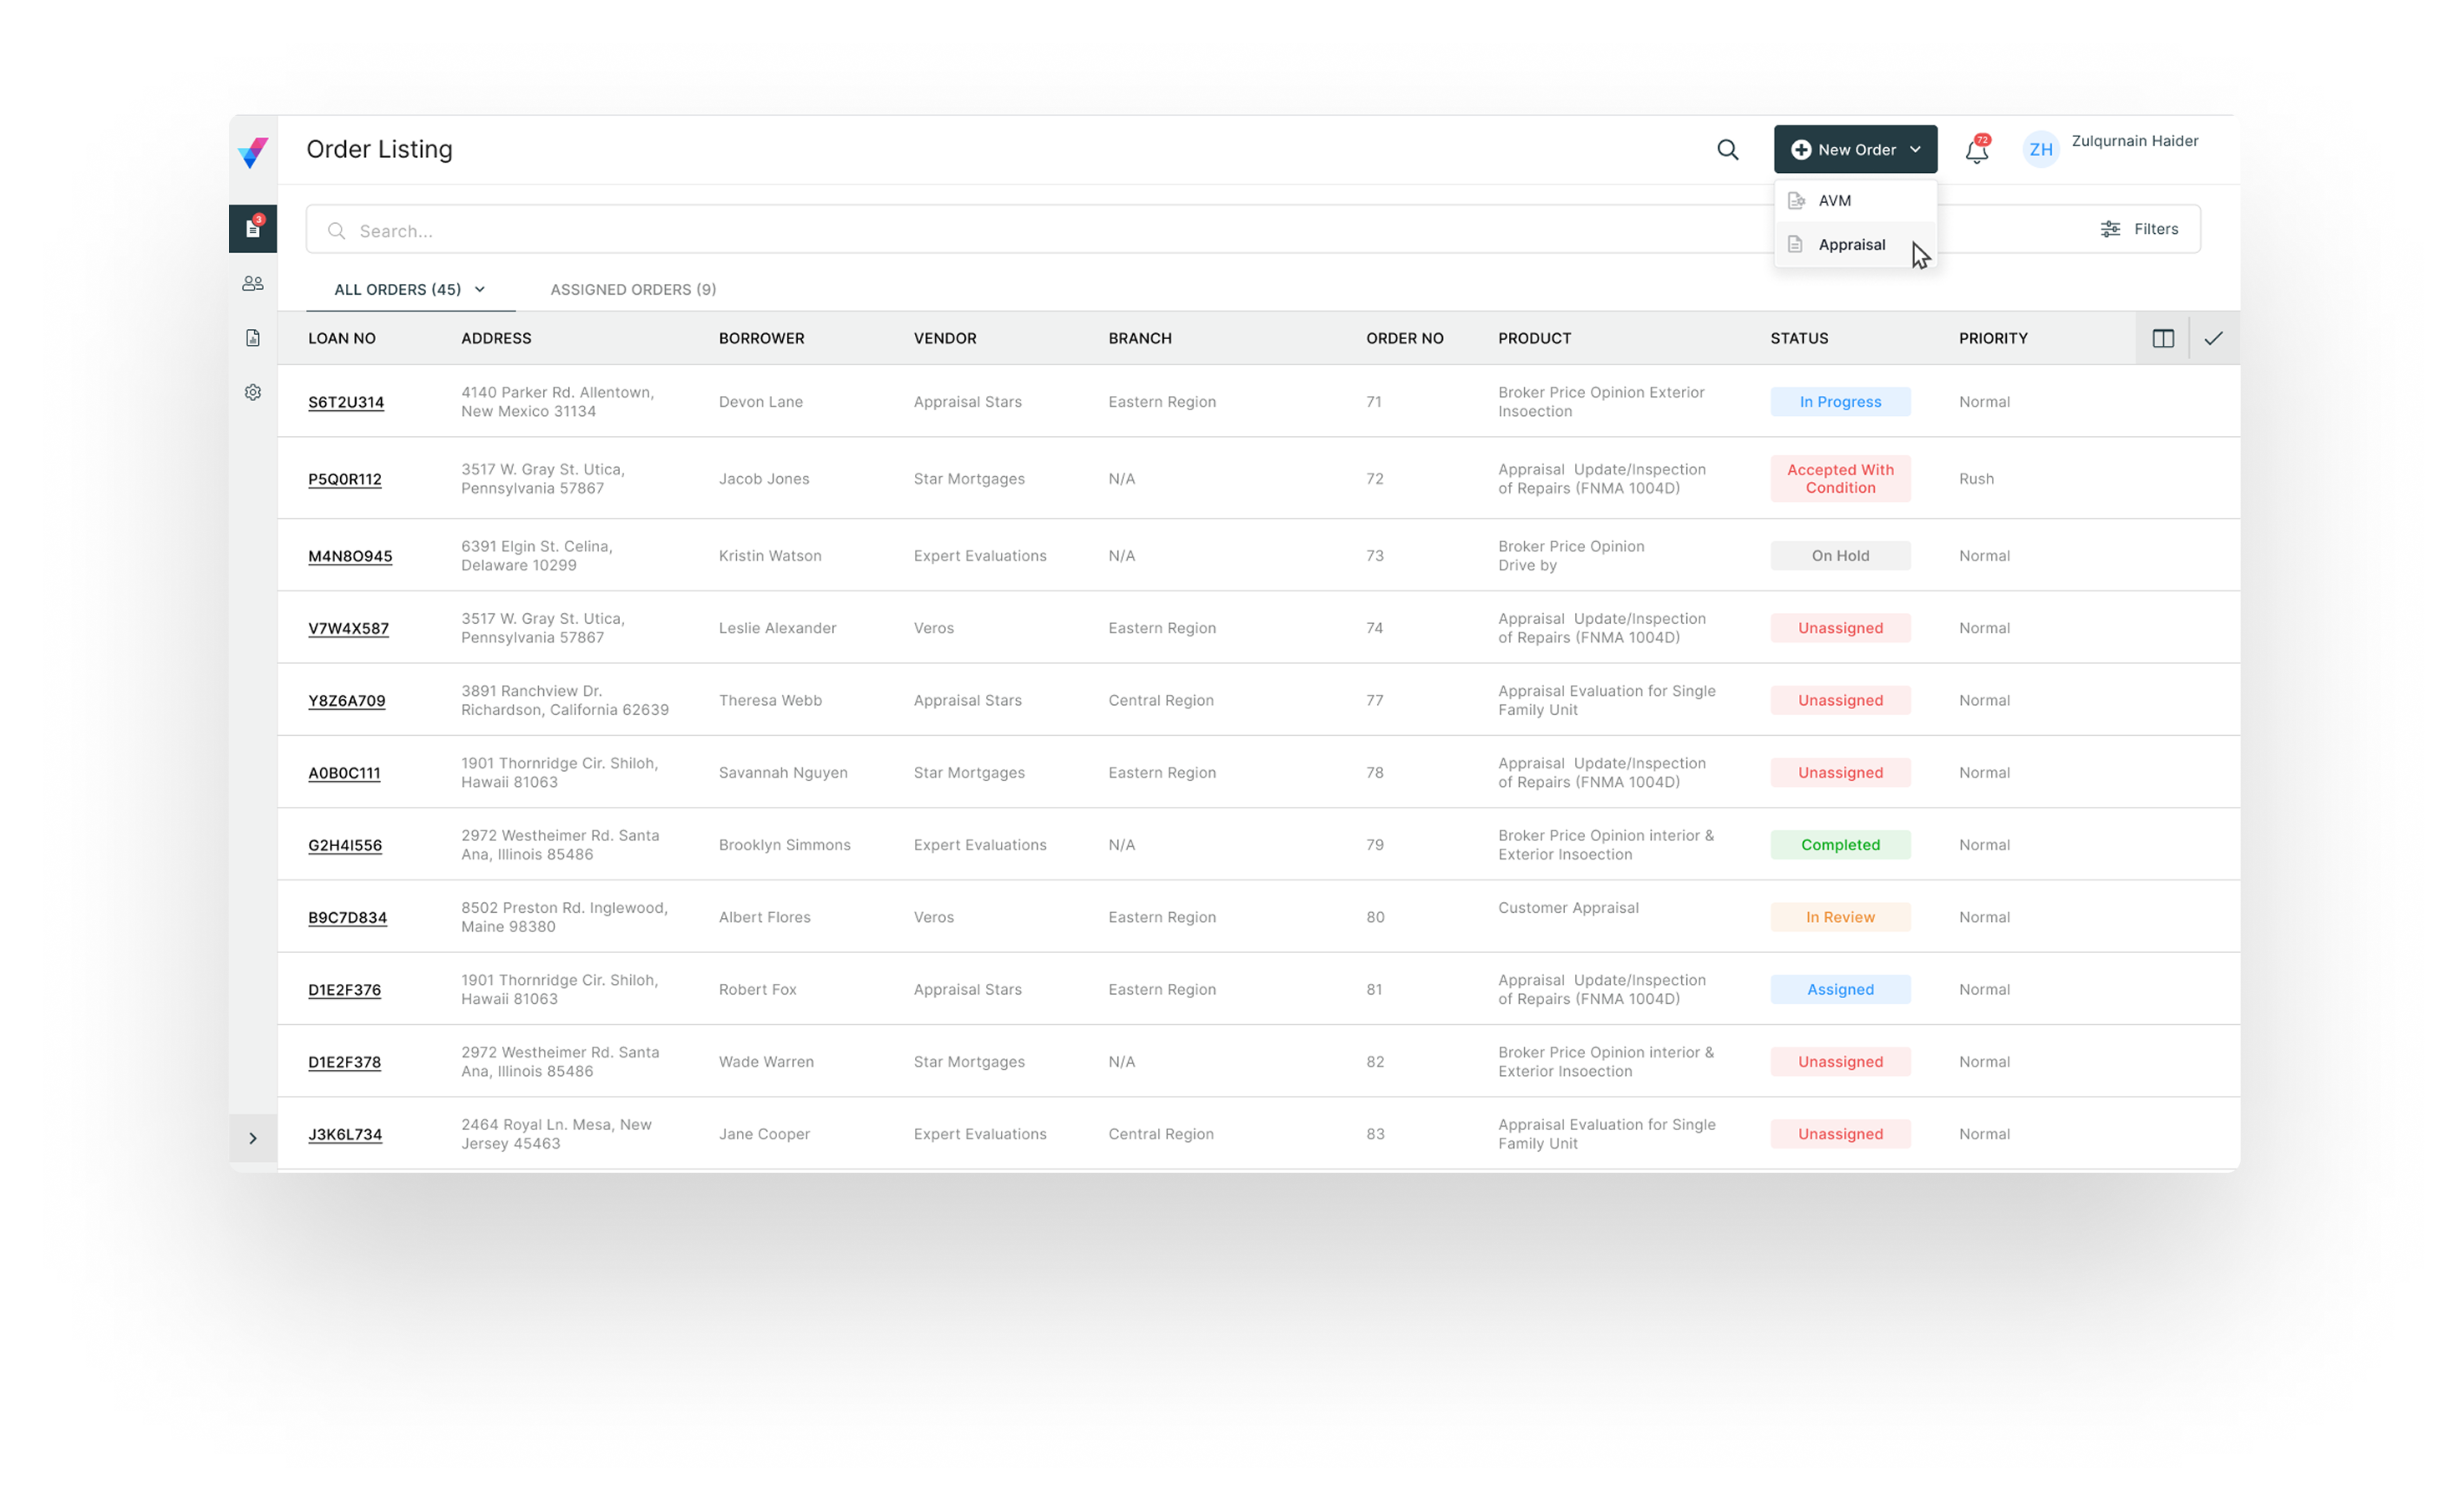The image size is (2464, 1511).
Task: Click the plus icon in New Order
Action: tap(1801, 149)
